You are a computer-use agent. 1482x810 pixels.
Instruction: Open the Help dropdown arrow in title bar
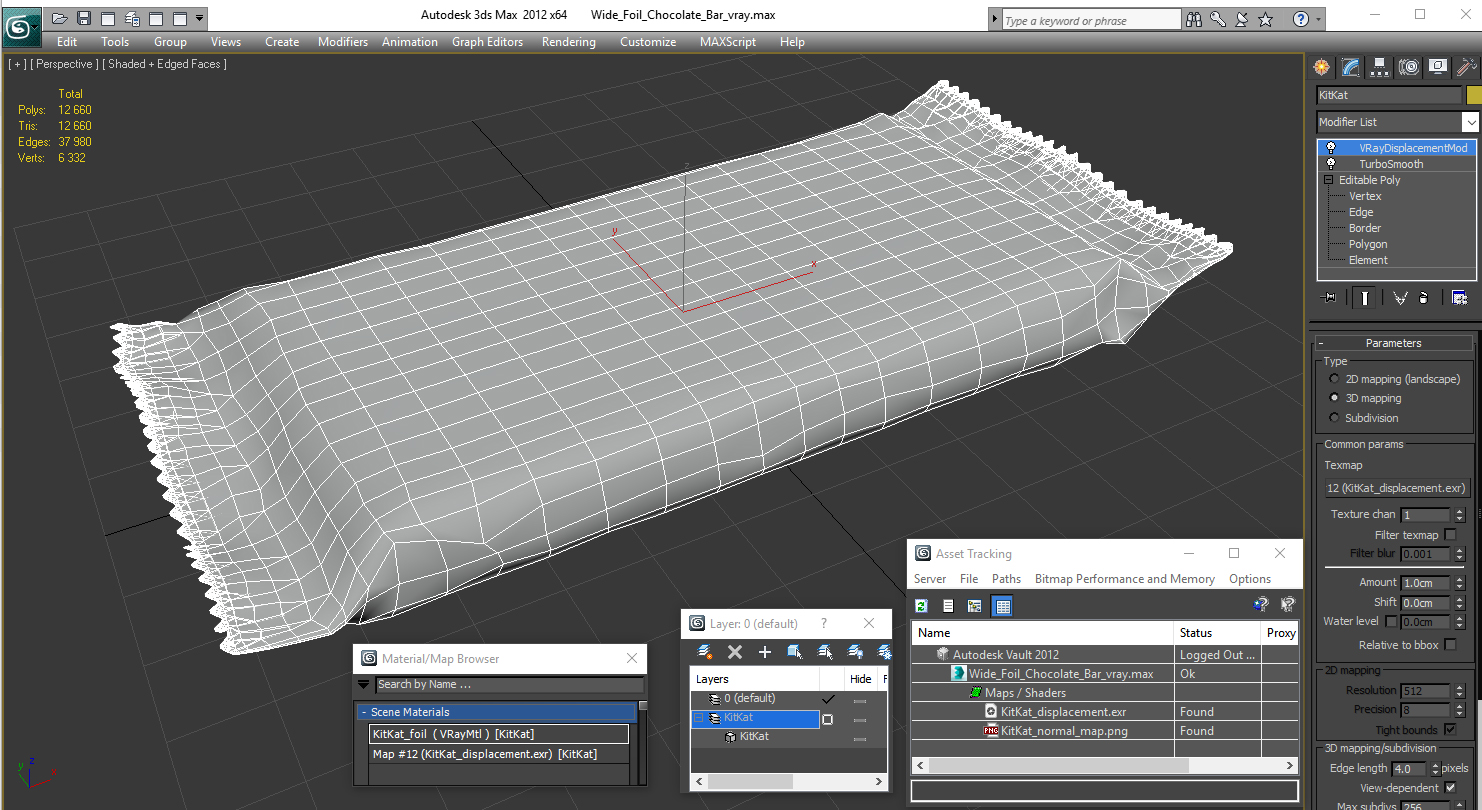(x=1318, y=19)
